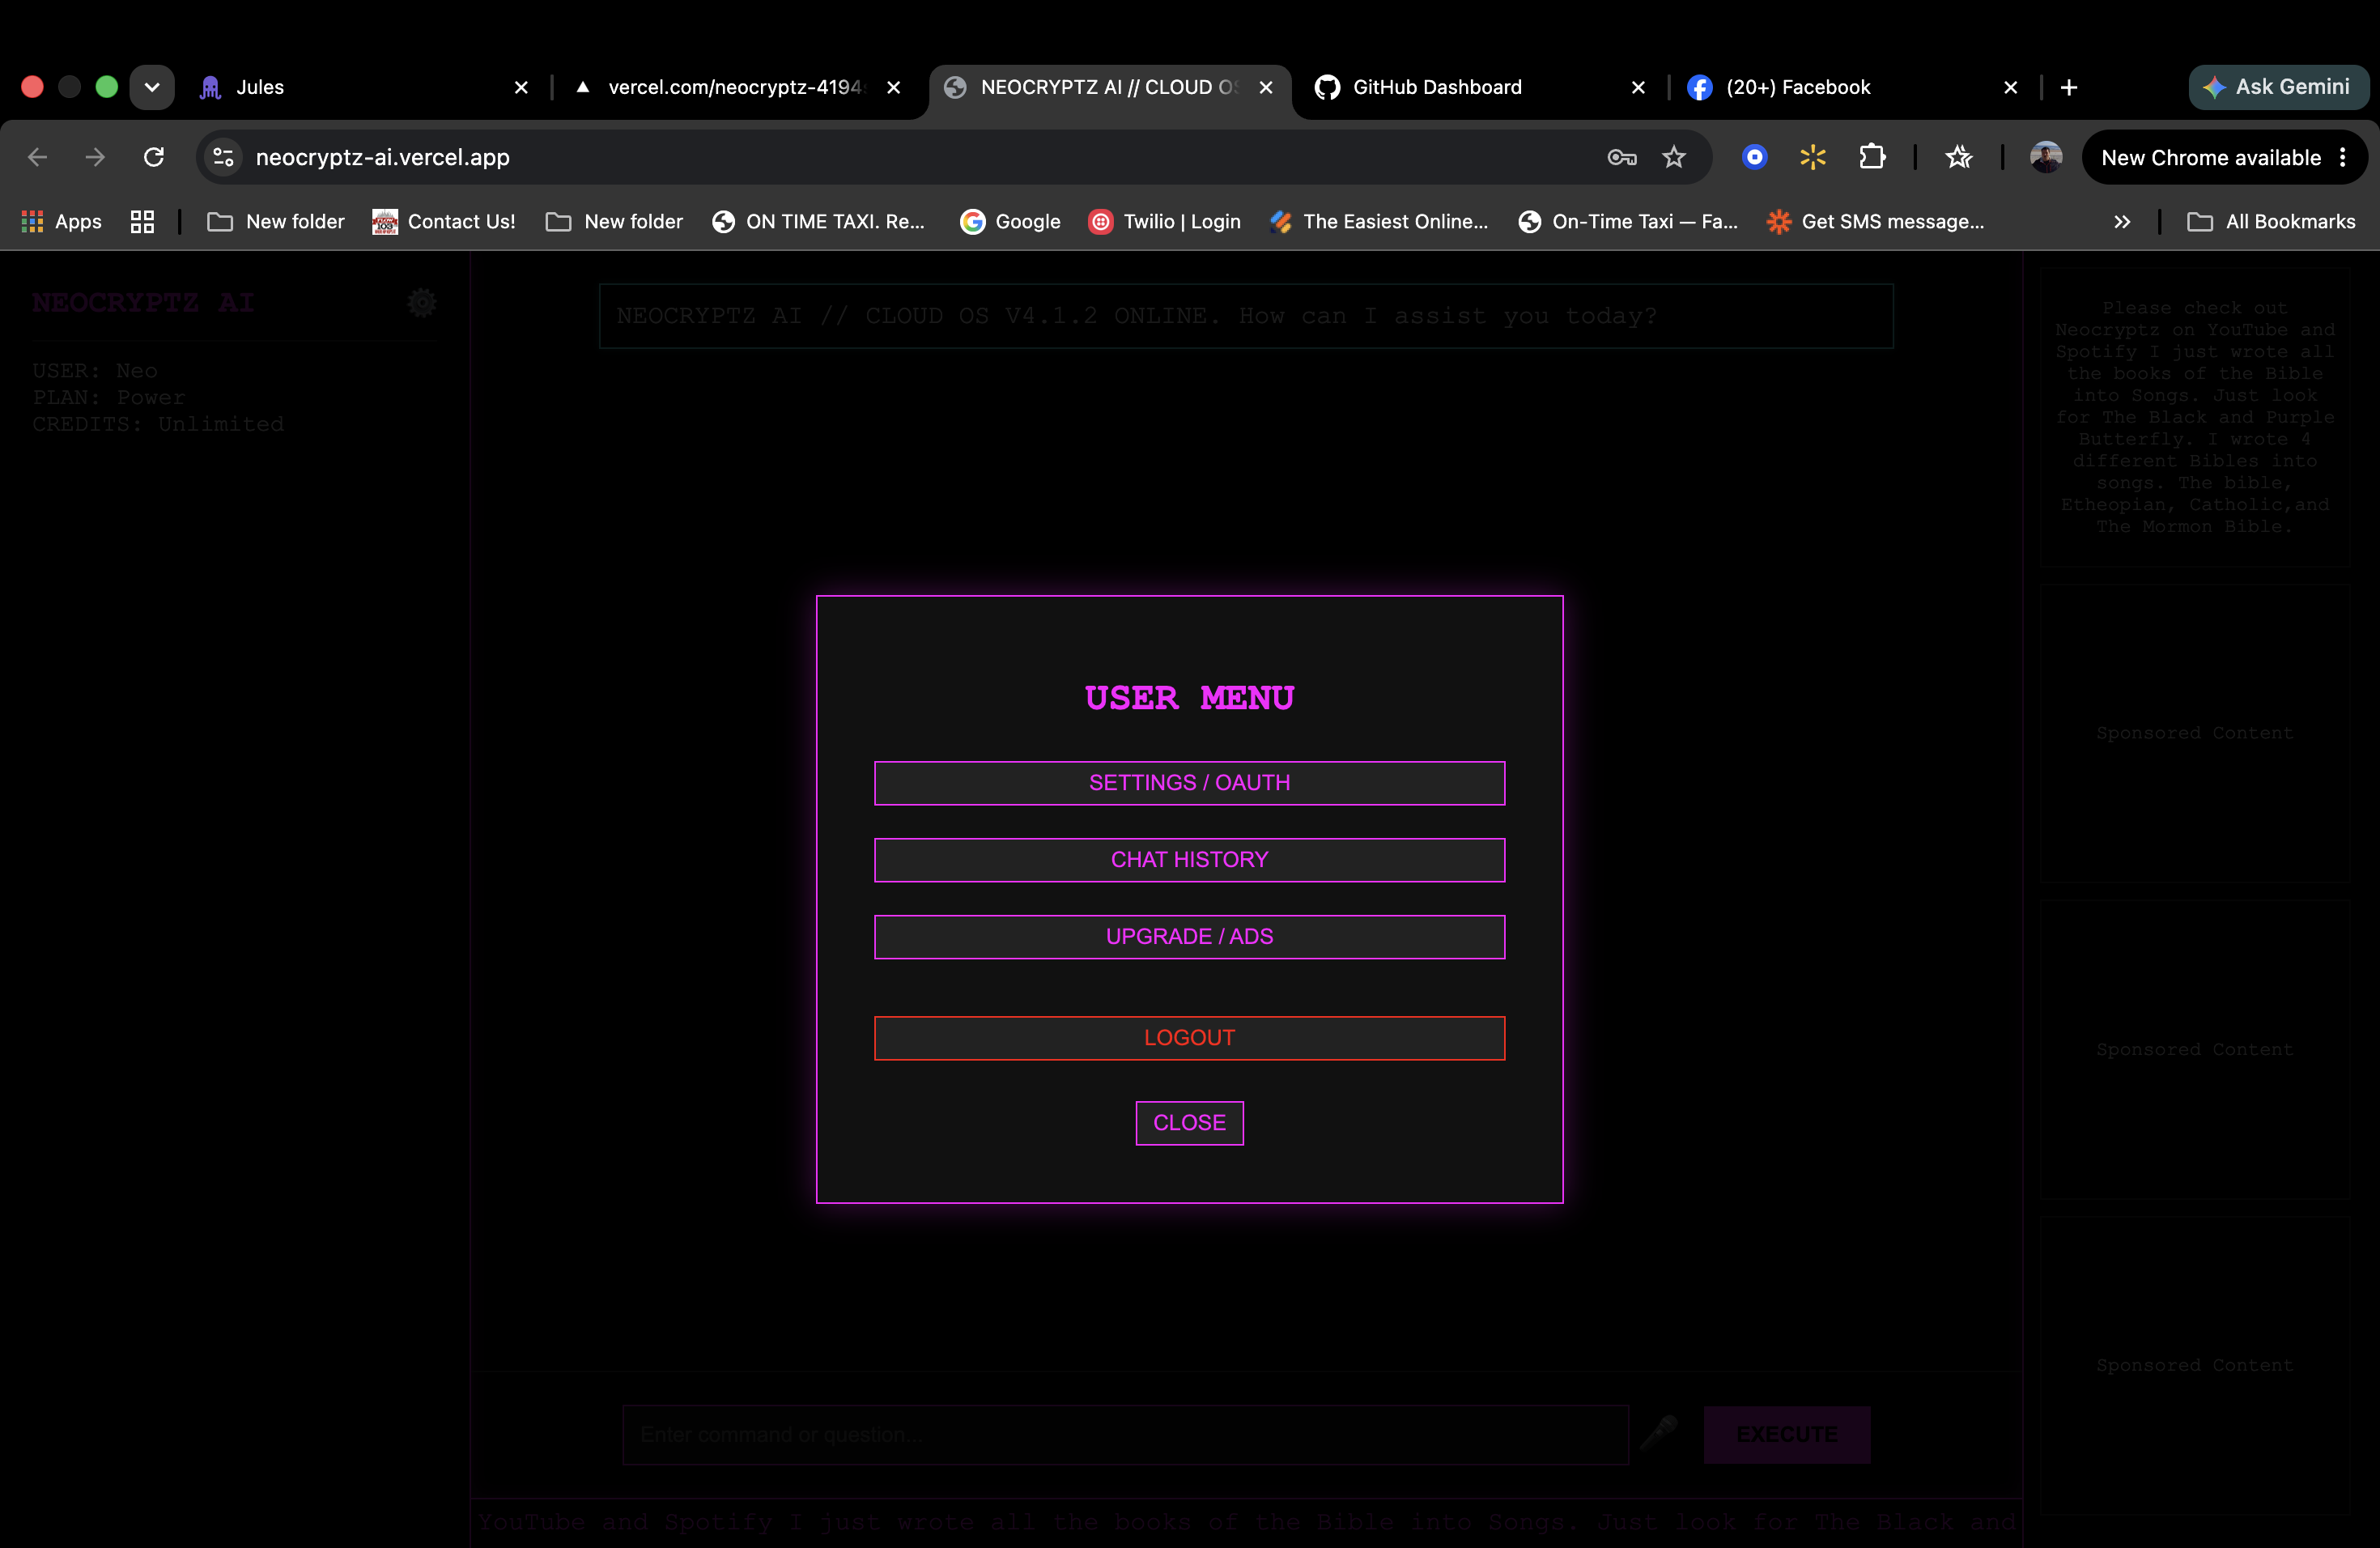
Task: Open the Google bookmark
Action: (x=1010, y=222)
